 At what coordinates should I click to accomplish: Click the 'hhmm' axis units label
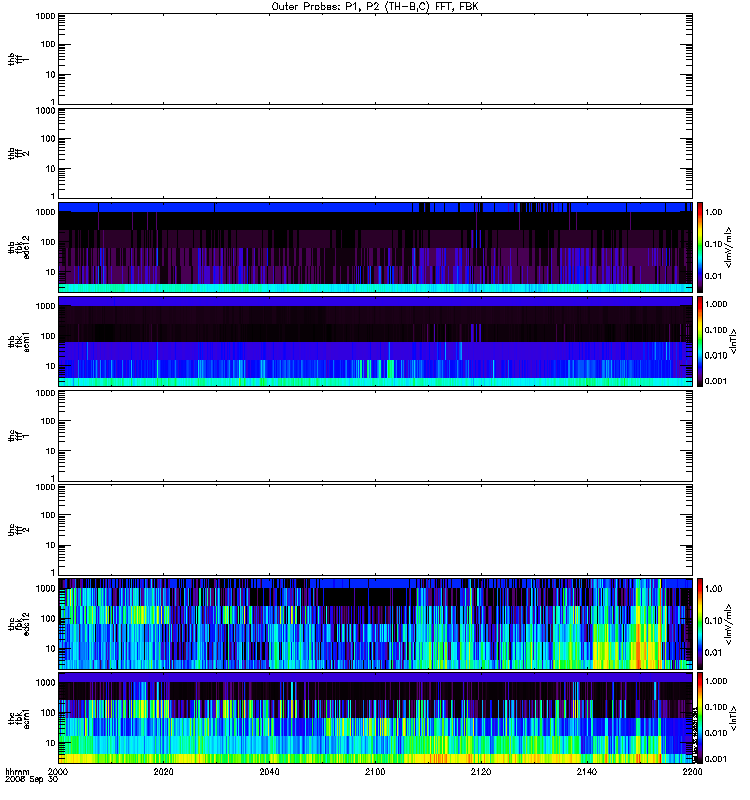click(x=17, y=771)
